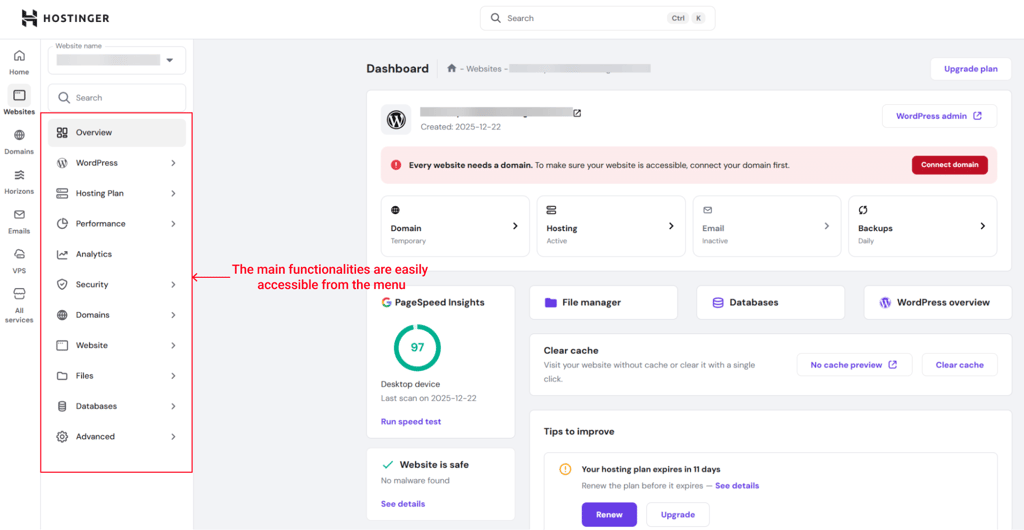Open the Website name dropdown

click(117, 60)
